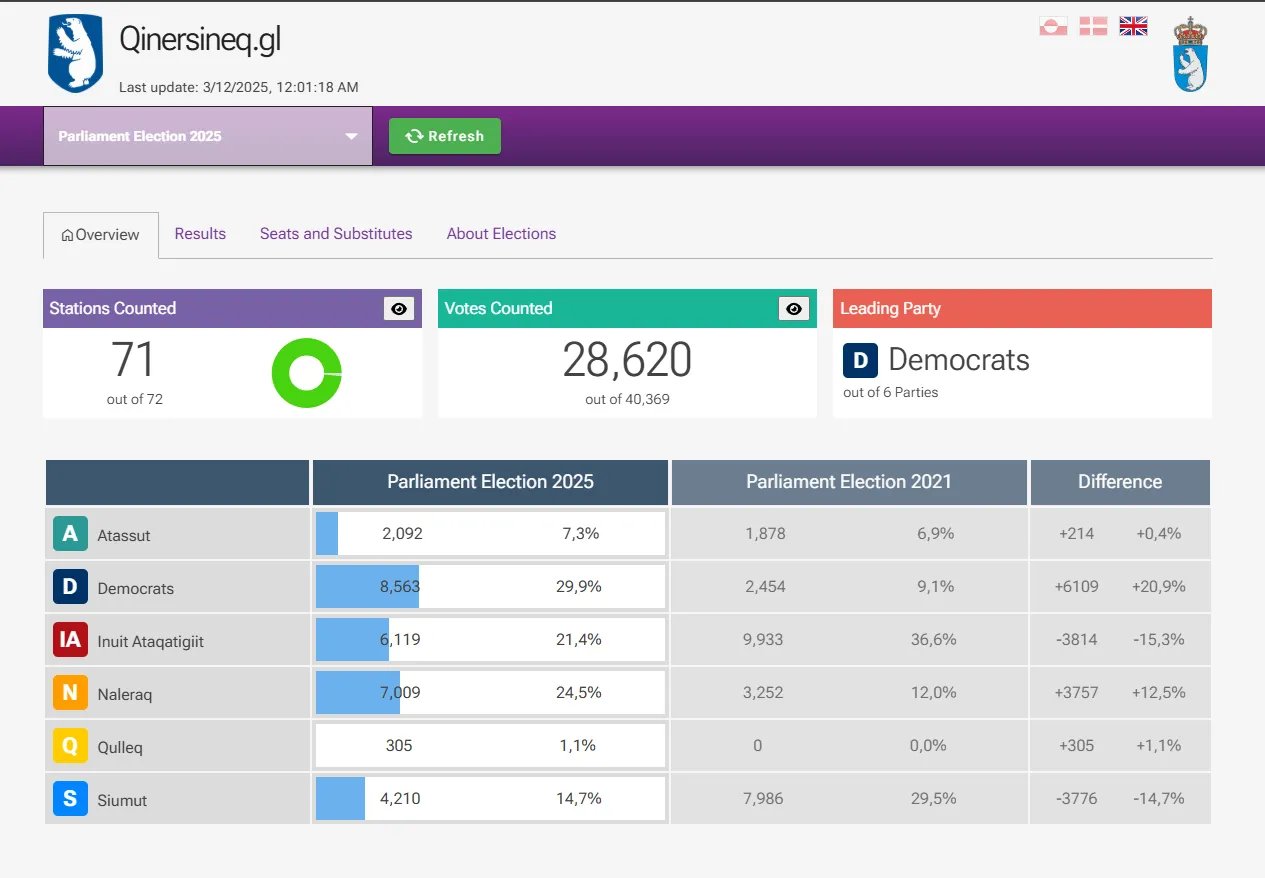The width and height of the screenshot is (1265, 878).
Task: Click the Democrats 2025 vote bar
Action: pyautogui.click(x=368, y=587)
